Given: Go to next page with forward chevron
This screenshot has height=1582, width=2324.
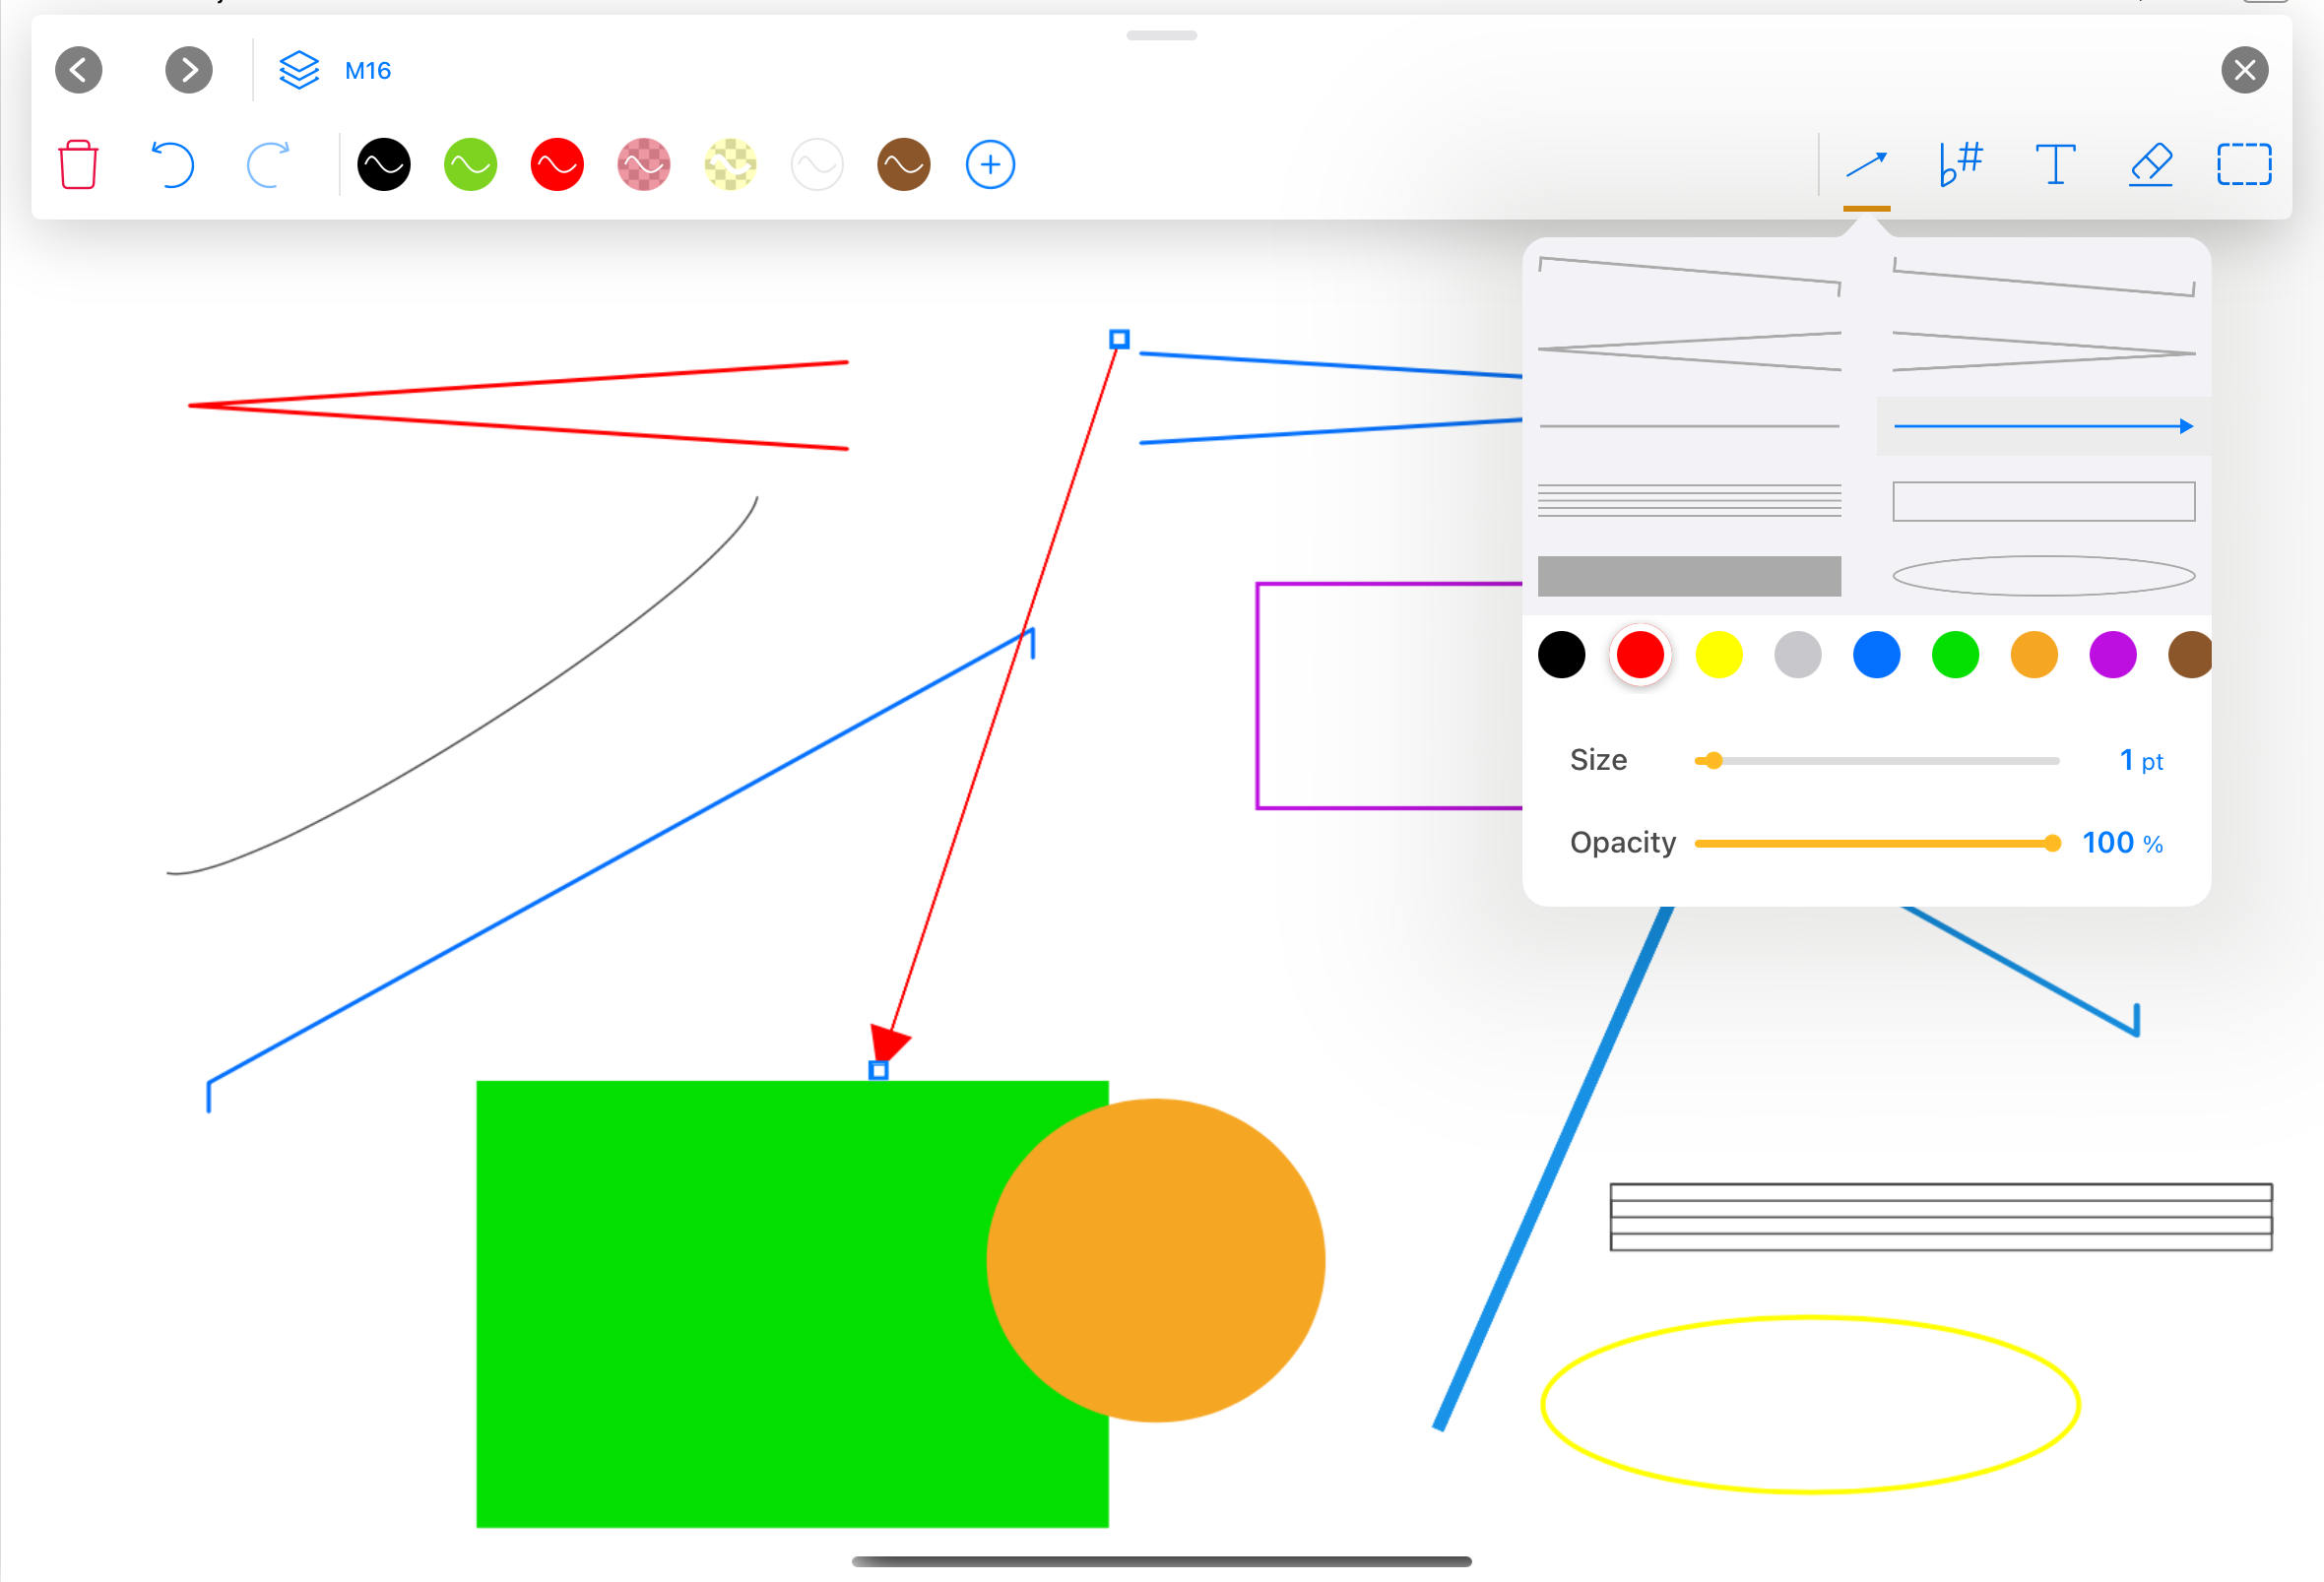Looking at the screenshot, I should pyautogui.click(x=189, y=70).
